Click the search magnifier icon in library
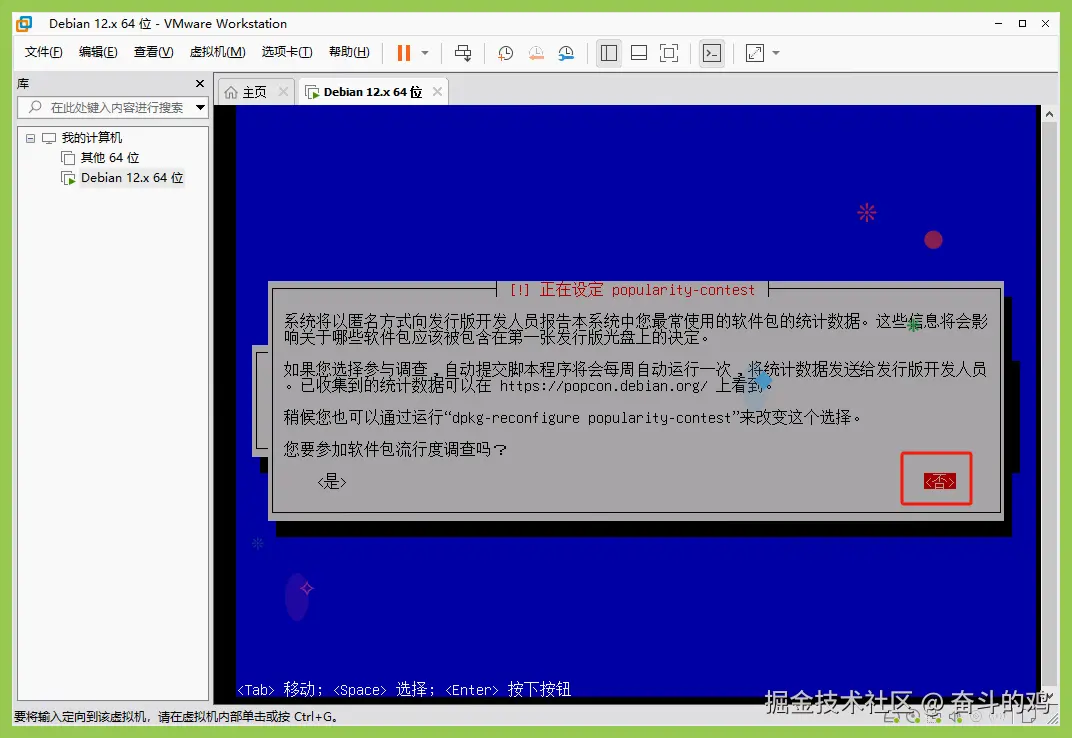Screen dimensions: 1072x738 pyautogui.click(x=36, y=107)
